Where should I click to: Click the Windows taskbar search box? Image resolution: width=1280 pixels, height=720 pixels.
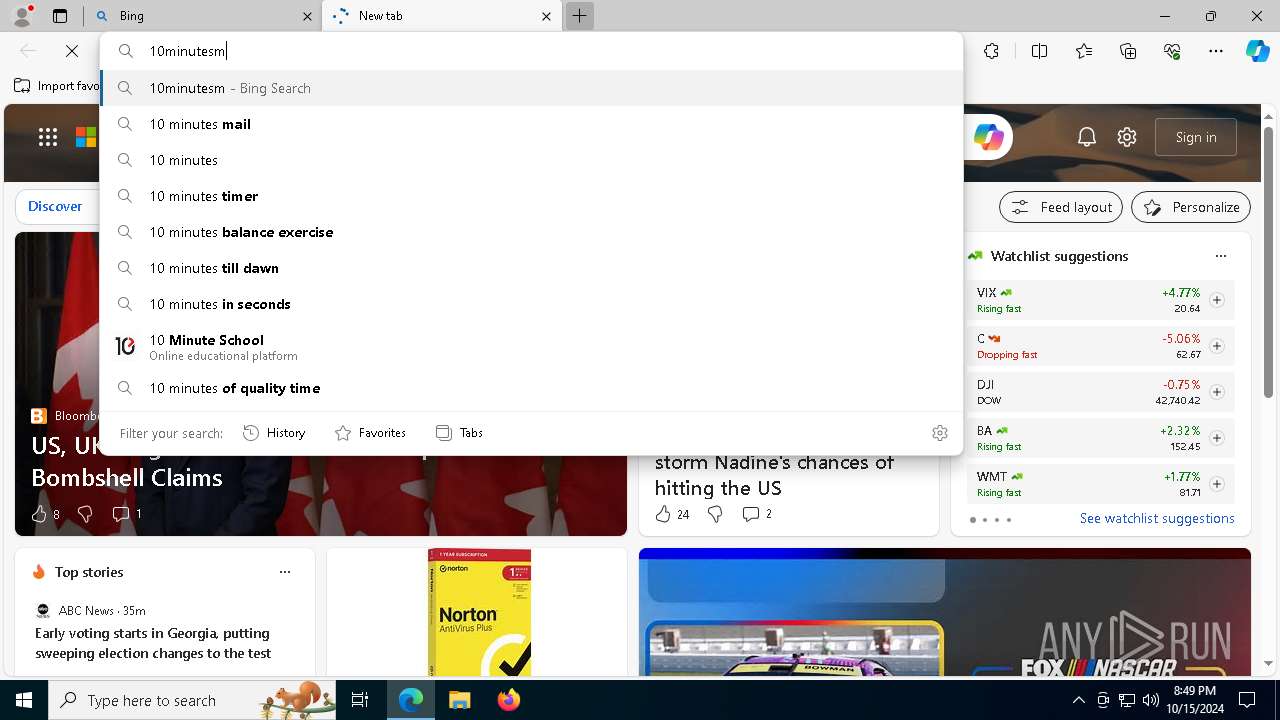pyautogui.click(x=192, y=700)
